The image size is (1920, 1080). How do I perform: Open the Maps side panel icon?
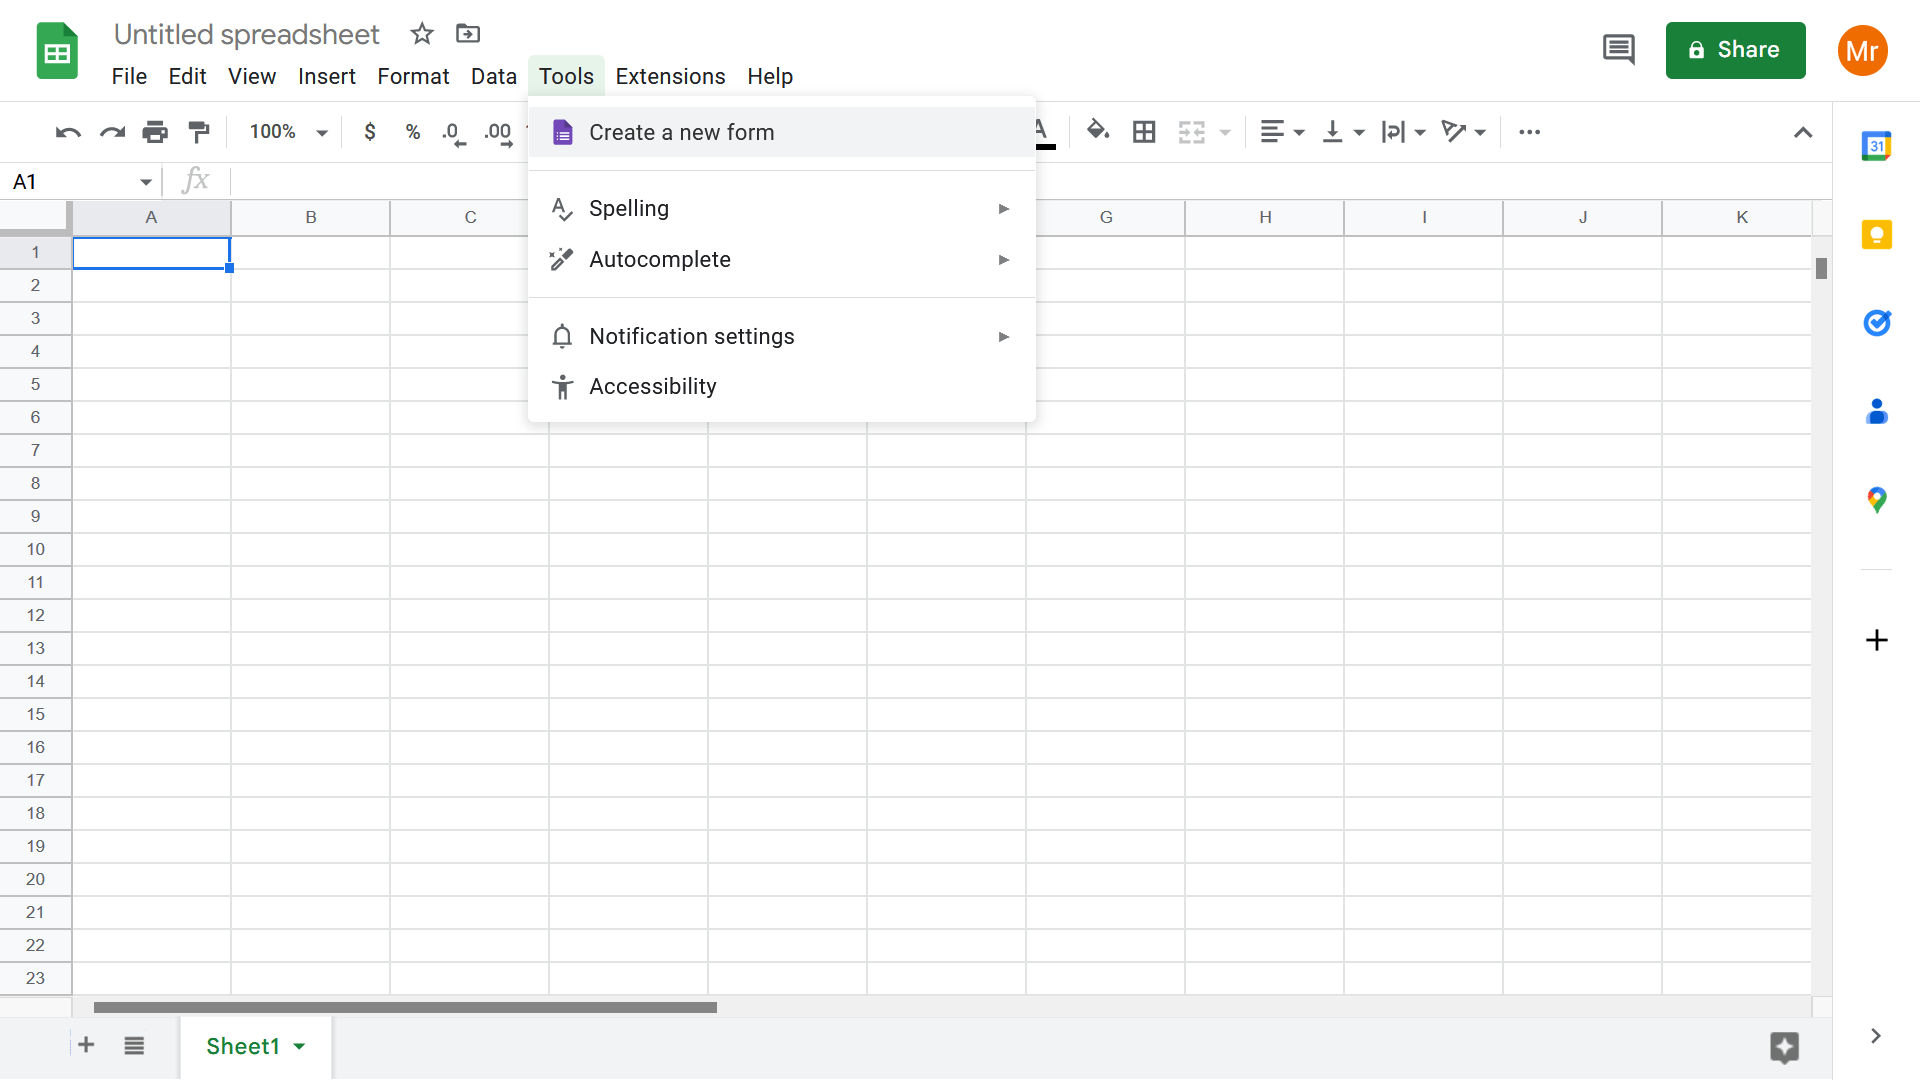[1876, 499]
